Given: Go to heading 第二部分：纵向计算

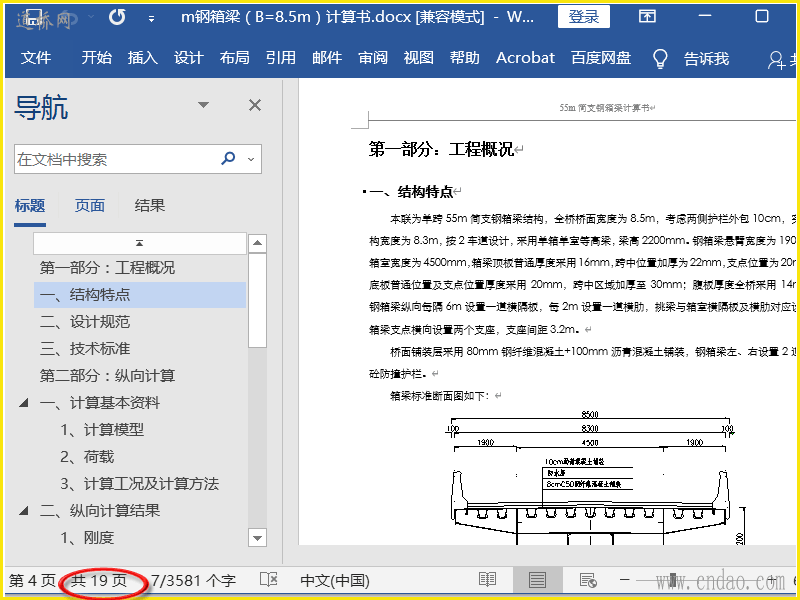Looking at the screenshot, I should pyautogui.click(x=107, y=376).
